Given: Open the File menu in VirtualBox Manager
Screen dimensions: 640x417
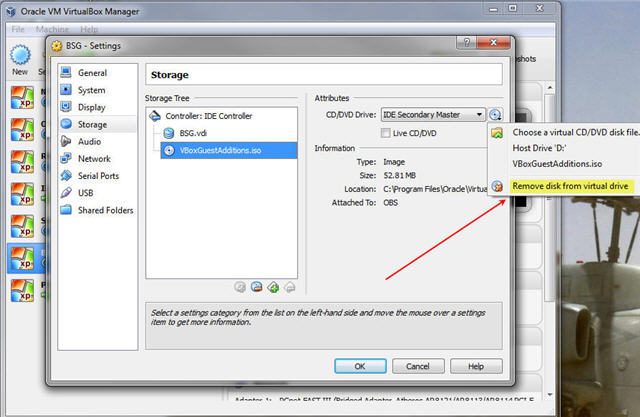Looking at the screenshot, I should (18, 29).
